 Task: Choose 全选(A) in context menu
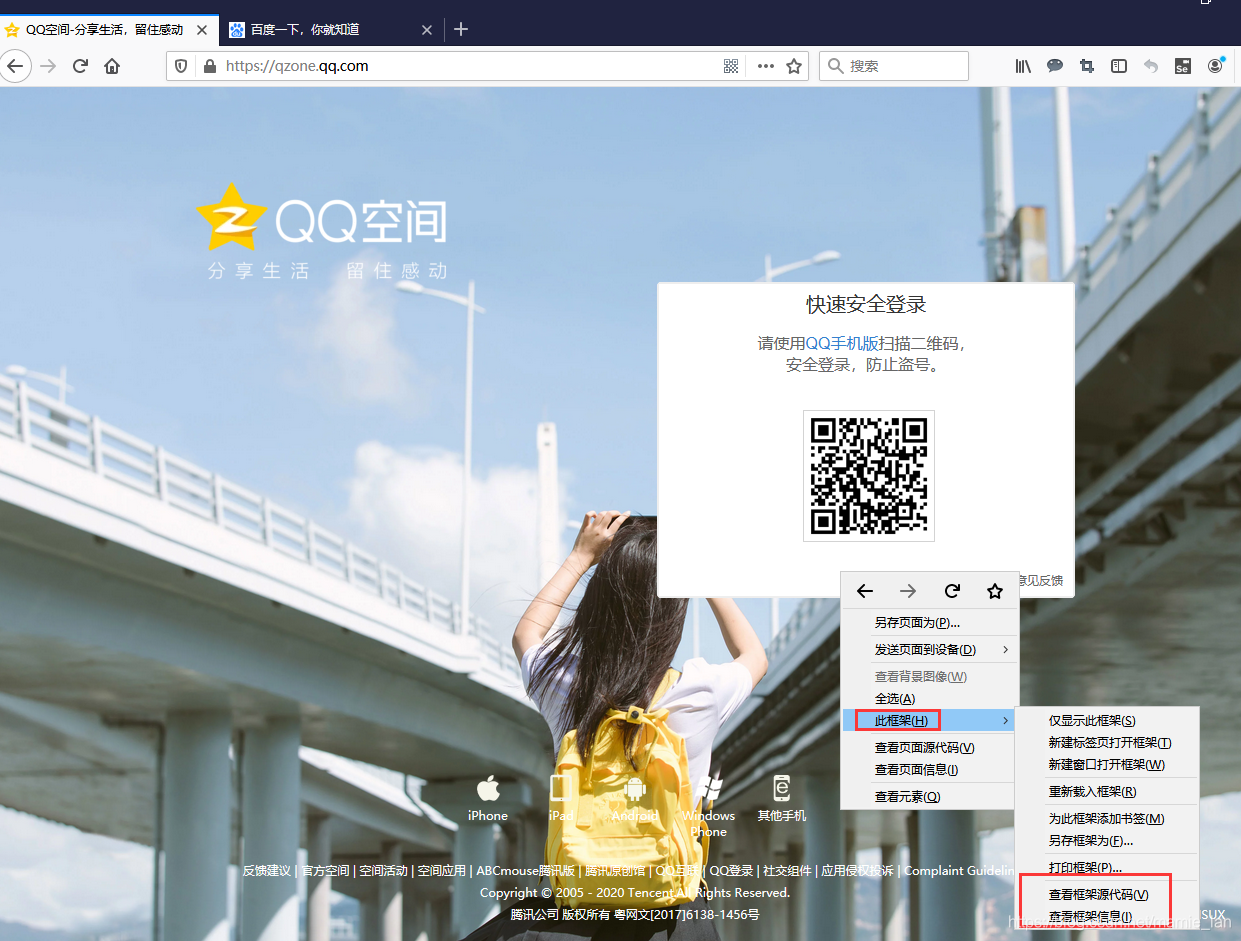click(930, 699)
